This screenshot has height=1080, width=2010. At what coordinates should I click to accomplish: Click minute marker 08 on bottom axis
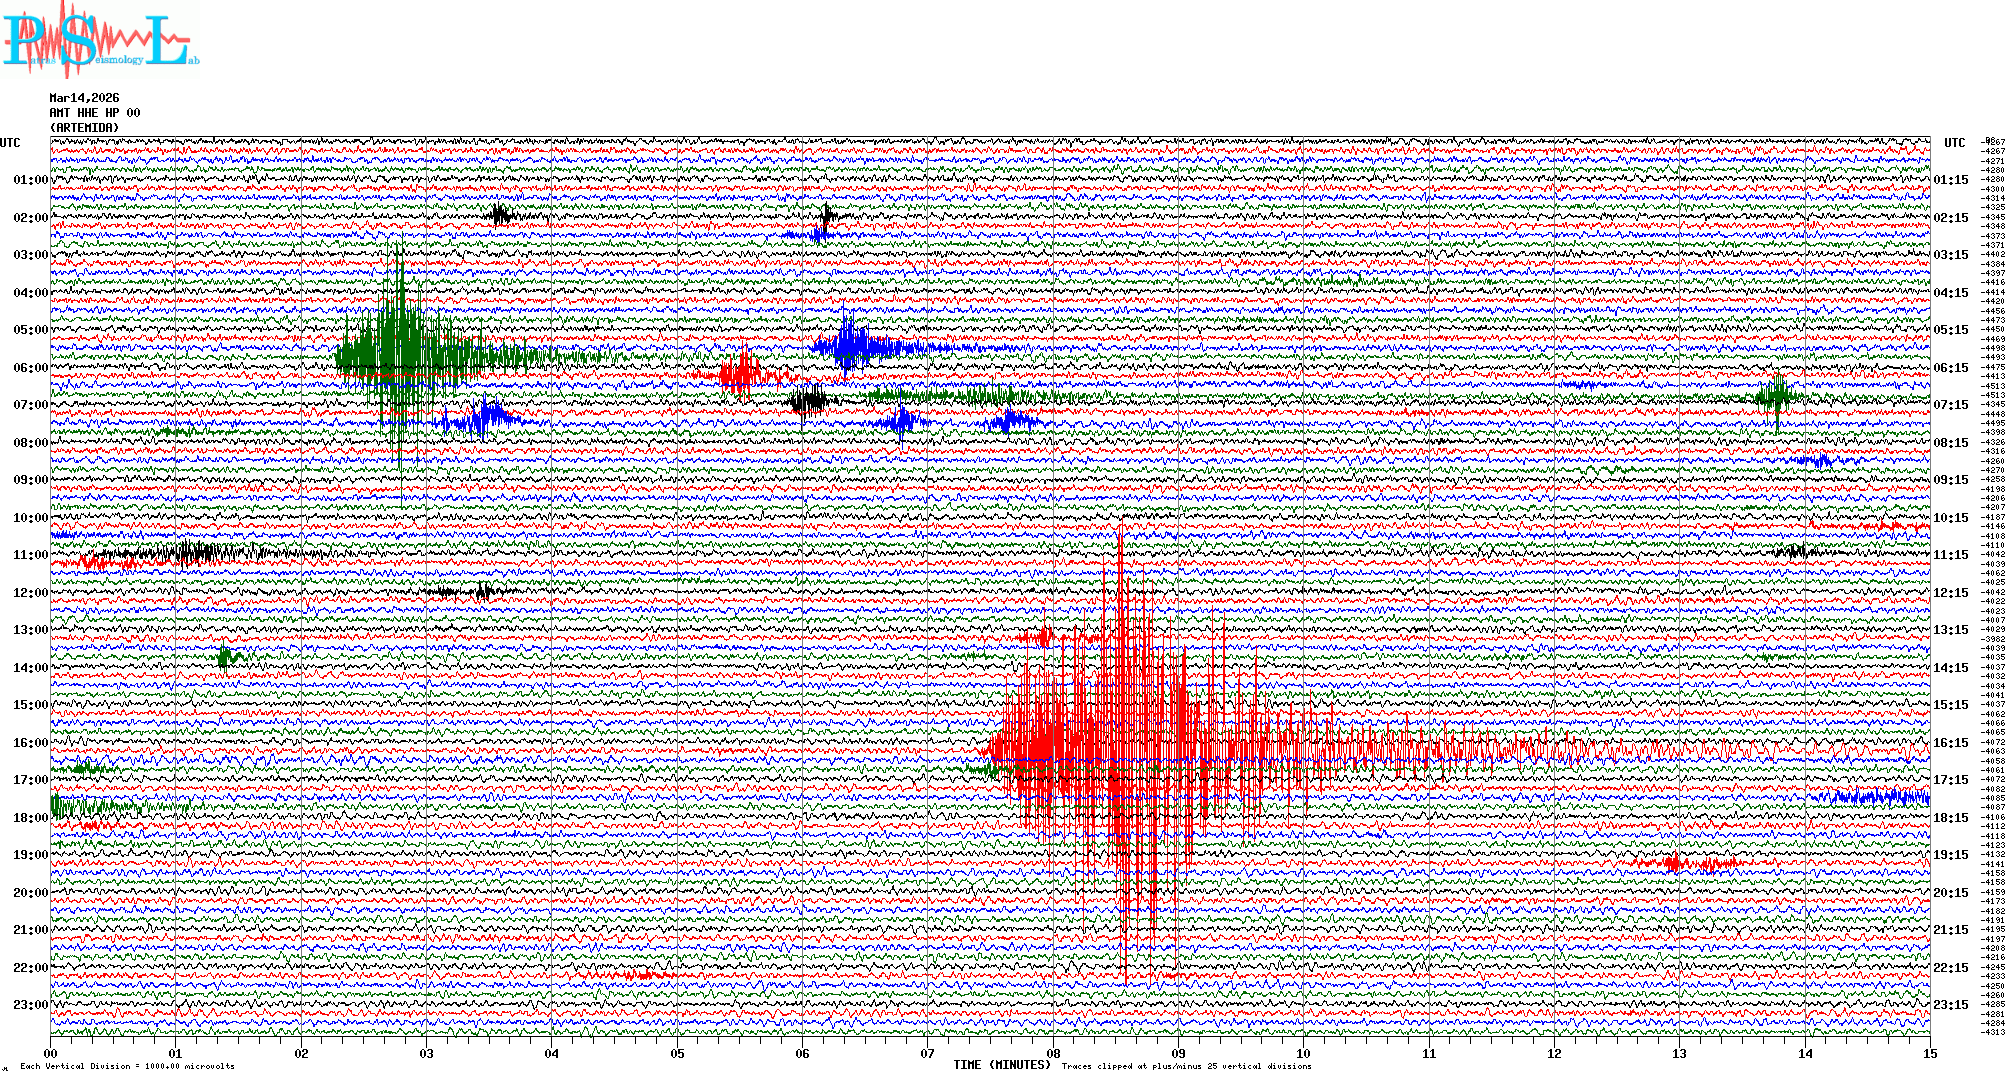[x=1053, y=1053]
